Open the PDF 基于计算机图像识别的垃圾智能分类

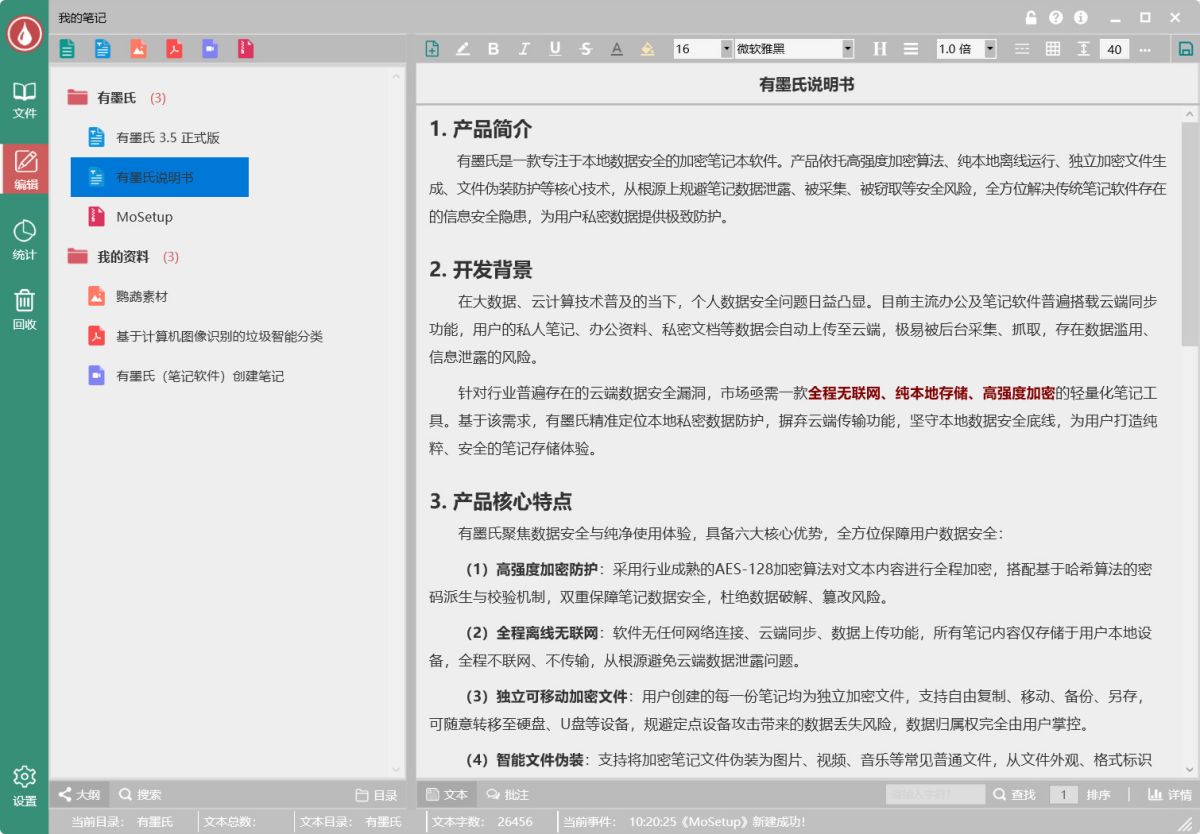click(219, 336)
